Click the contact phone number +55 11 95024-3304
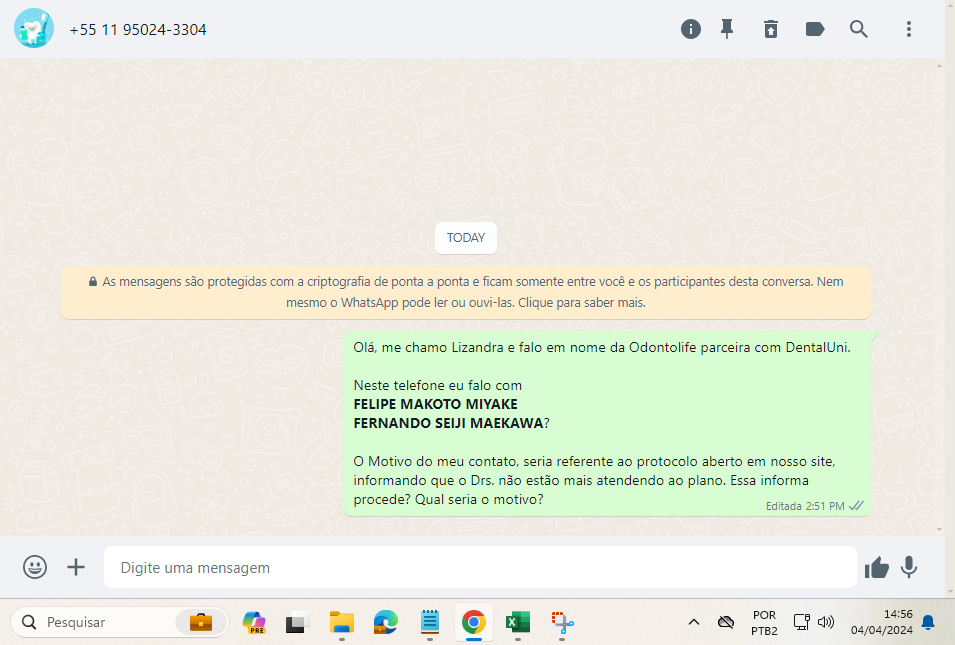 coord(138,30)
